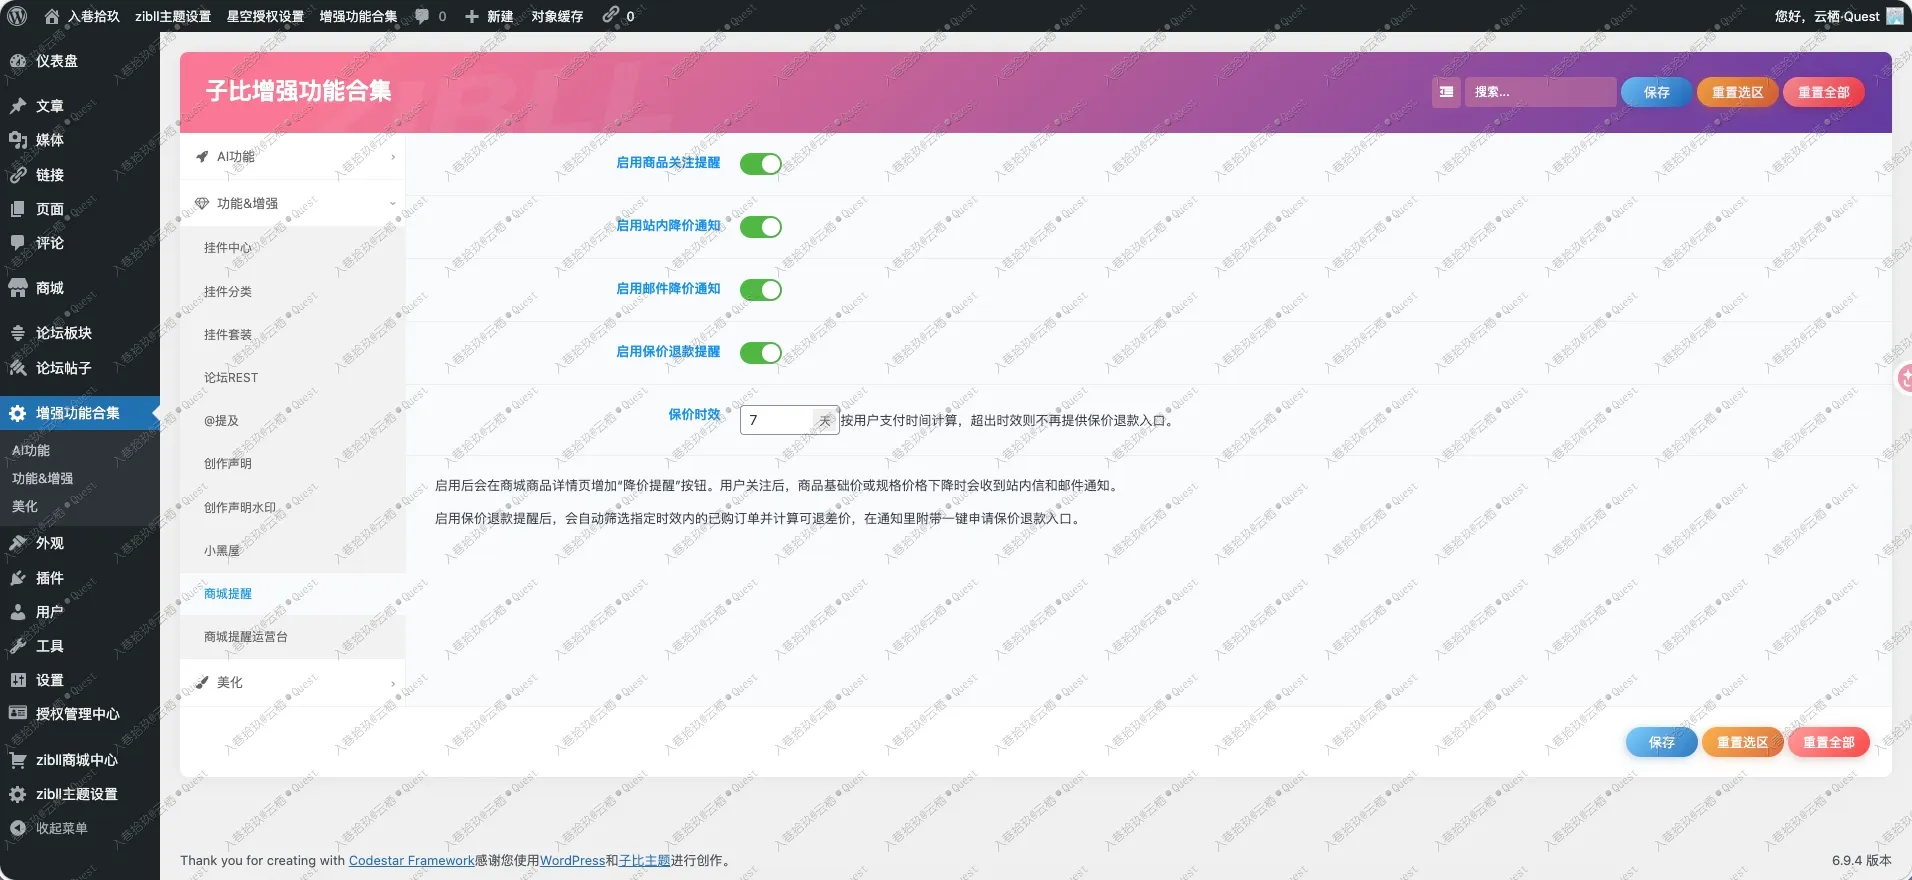Click the 插件 plug icon
Screen dimensions: 1912x880
point(18,578)
